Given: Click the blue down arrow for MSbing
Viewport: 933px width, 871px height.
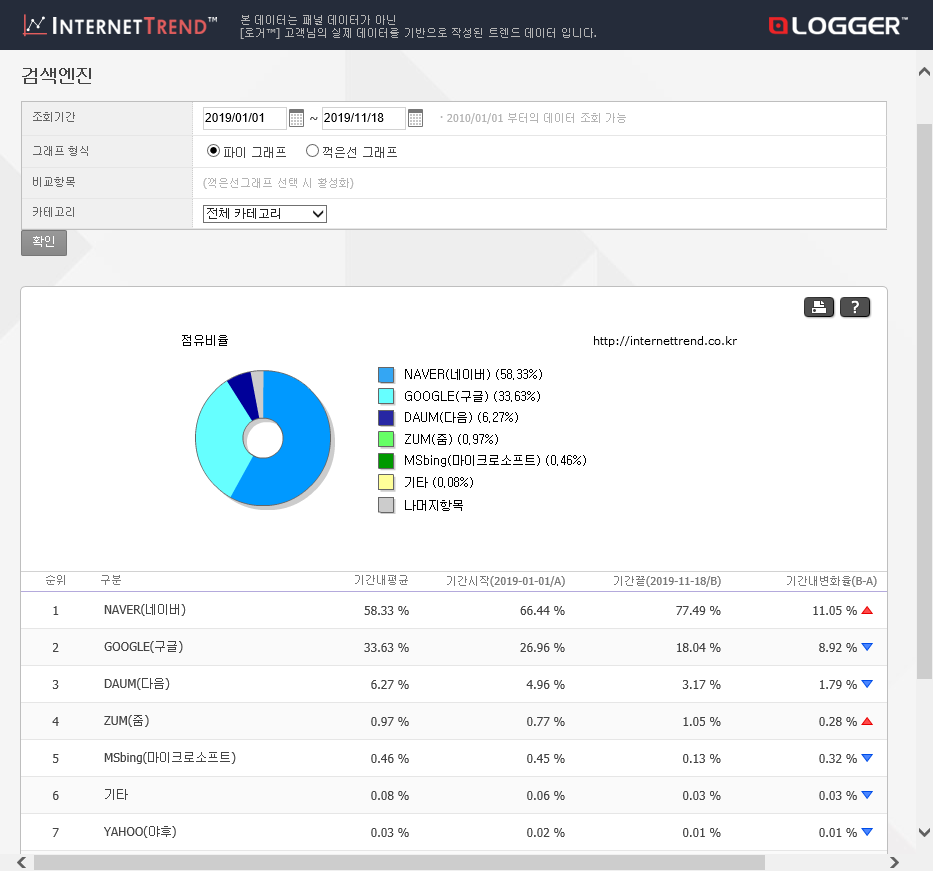Looking at the screenshot, I should pos(867,758).
